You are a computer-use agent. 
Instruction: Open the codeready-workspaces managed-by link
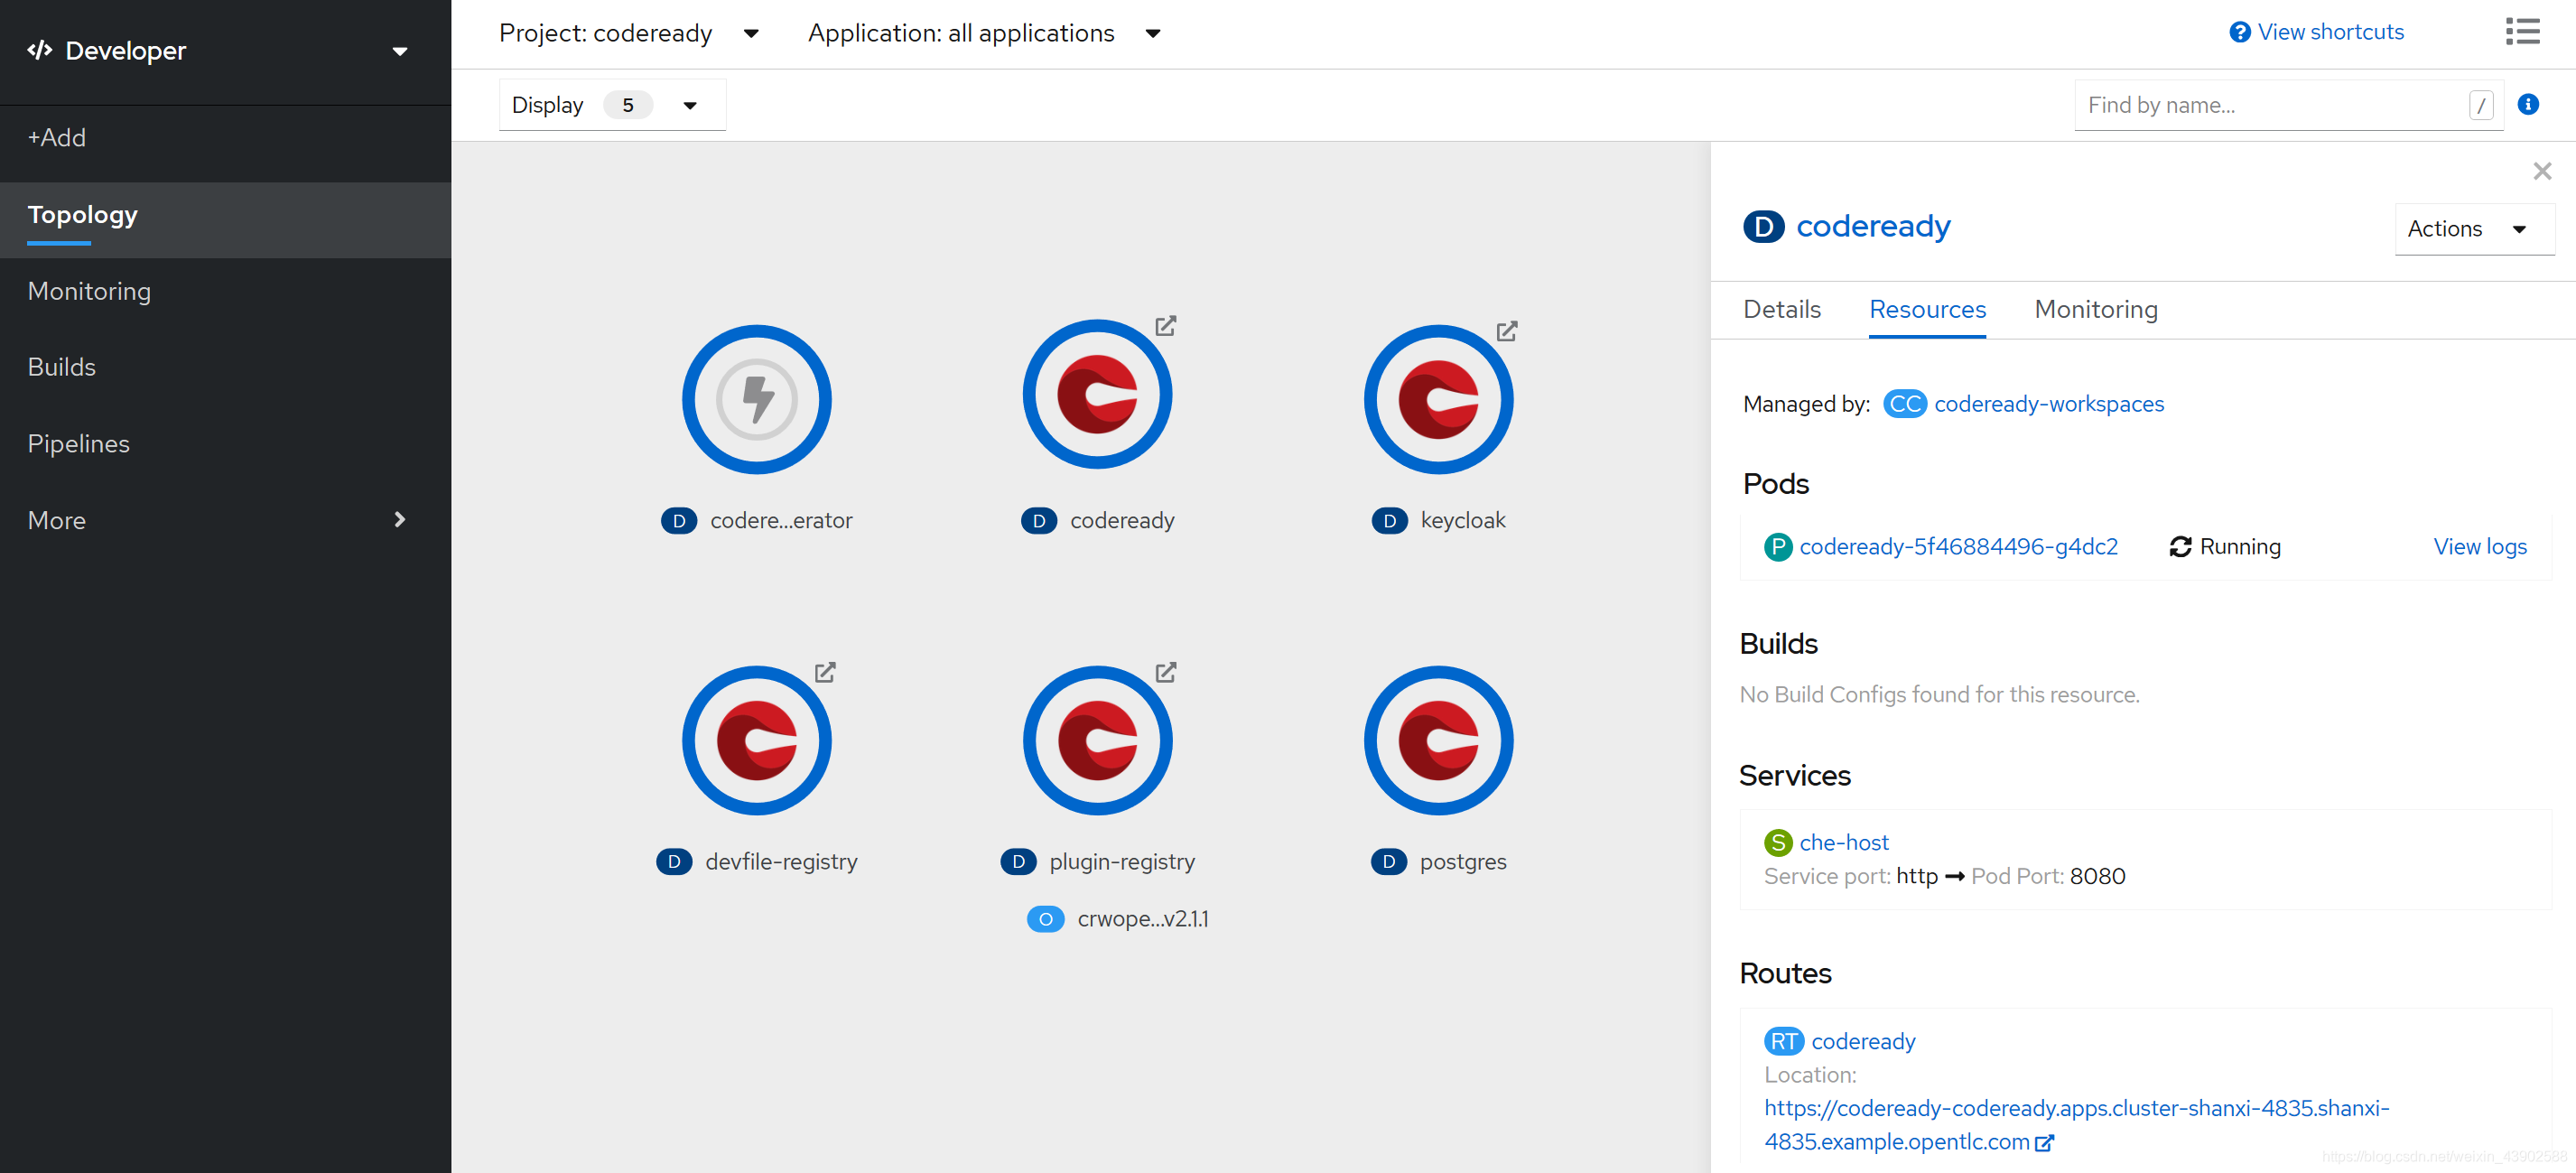[2049, 404]
